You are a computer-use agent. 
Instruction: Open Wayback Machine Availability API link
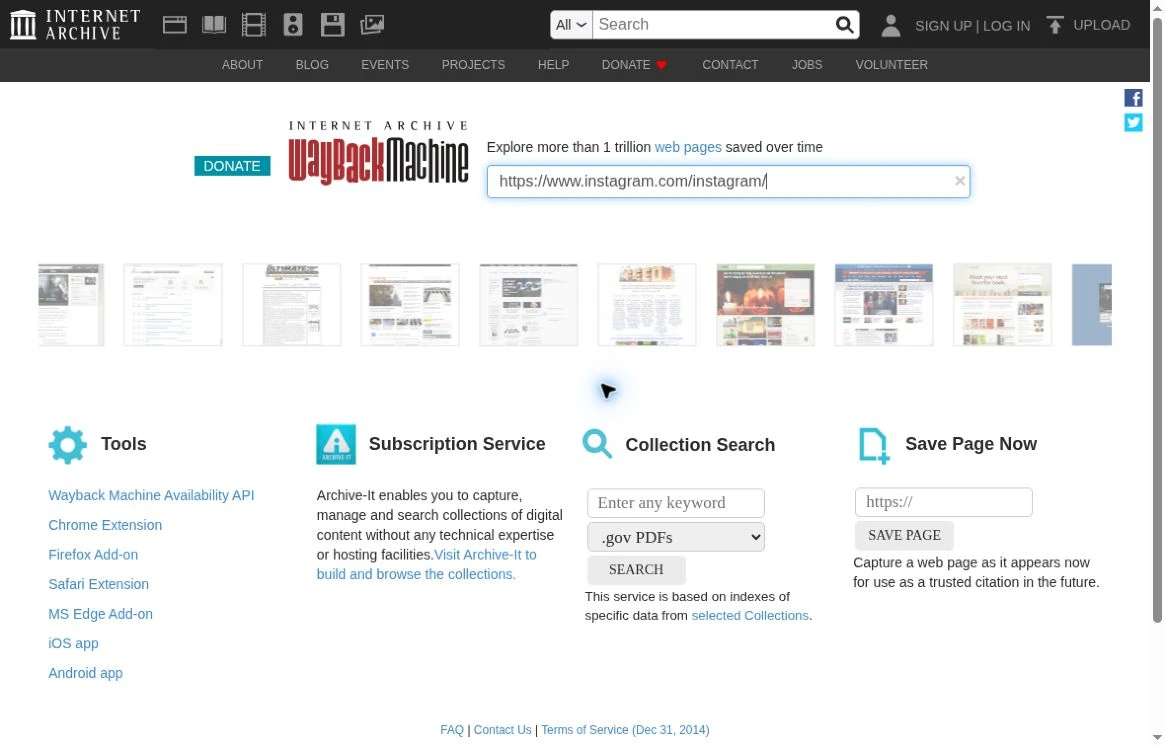click(x=151, y=496)
